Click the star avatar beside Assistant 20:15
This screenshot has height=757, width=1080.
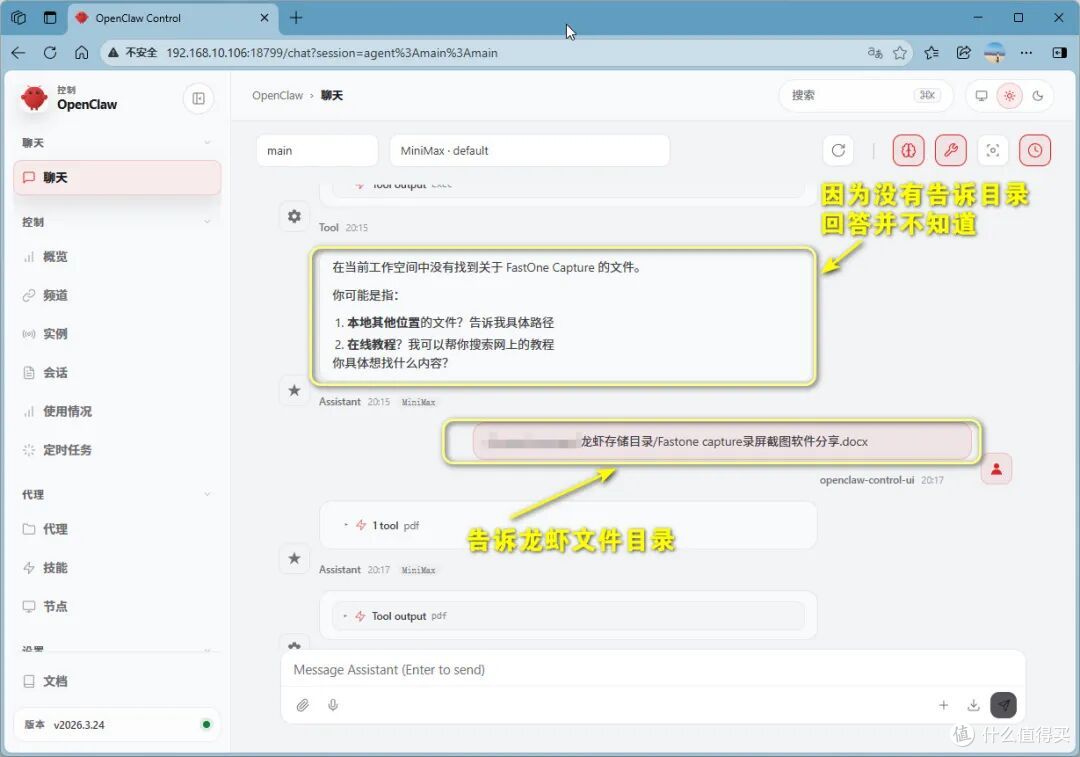(294, 391)
